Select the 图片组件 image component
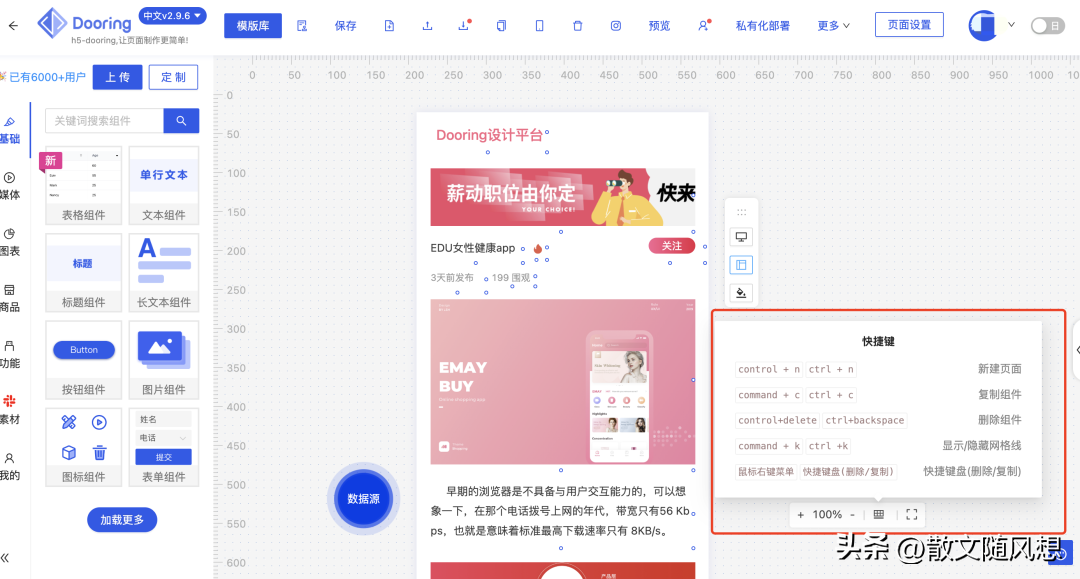 [163, 360]
